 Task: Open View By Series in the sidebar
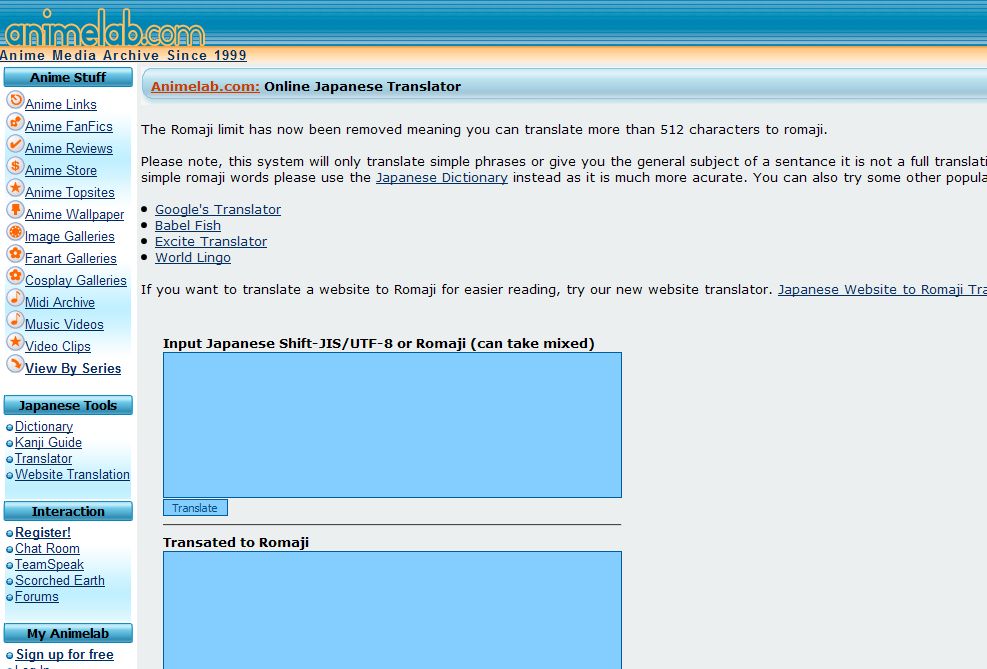73,369
